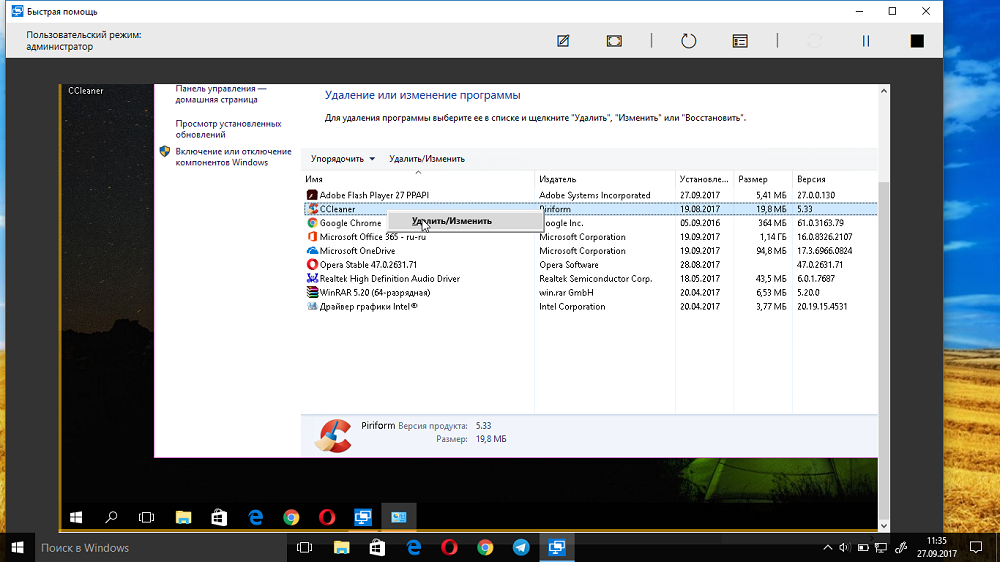Open the Упорядочить dropdown
The width and height of the screenshot is (1000, 562).
click(x=342, y=159)
